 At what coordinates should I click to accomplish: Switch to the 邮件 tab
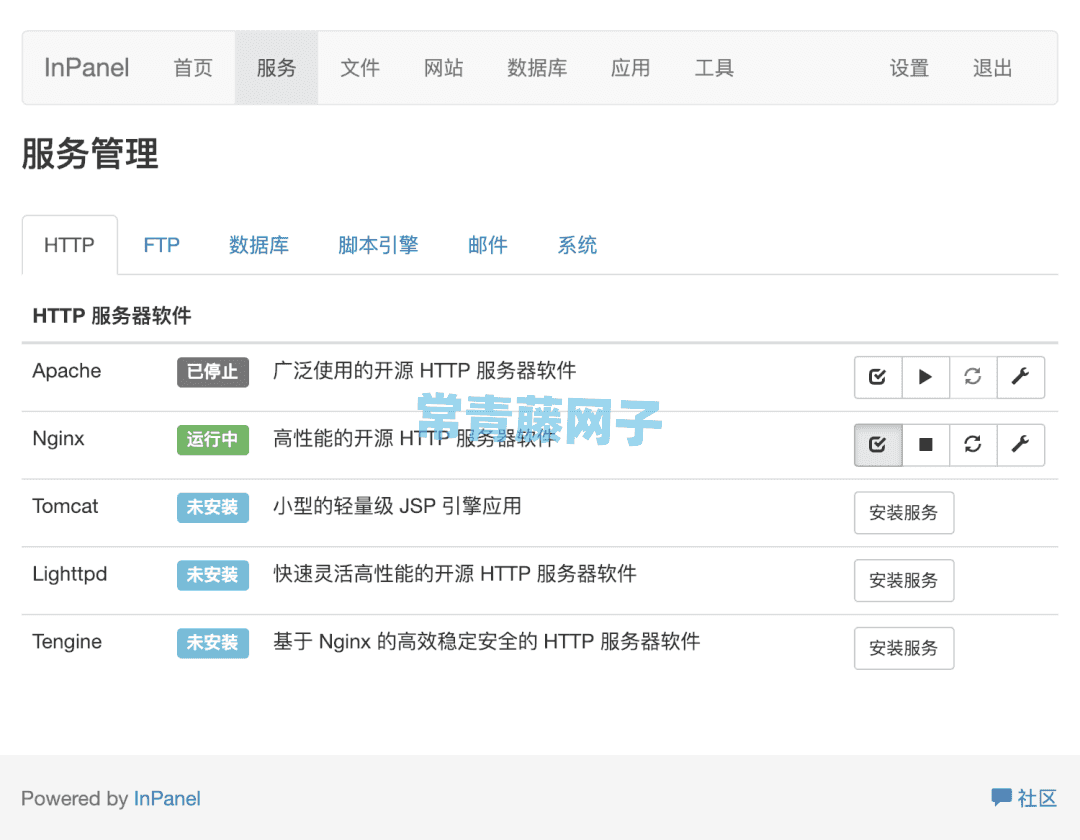pyautogui.click(x=487, y=244)
